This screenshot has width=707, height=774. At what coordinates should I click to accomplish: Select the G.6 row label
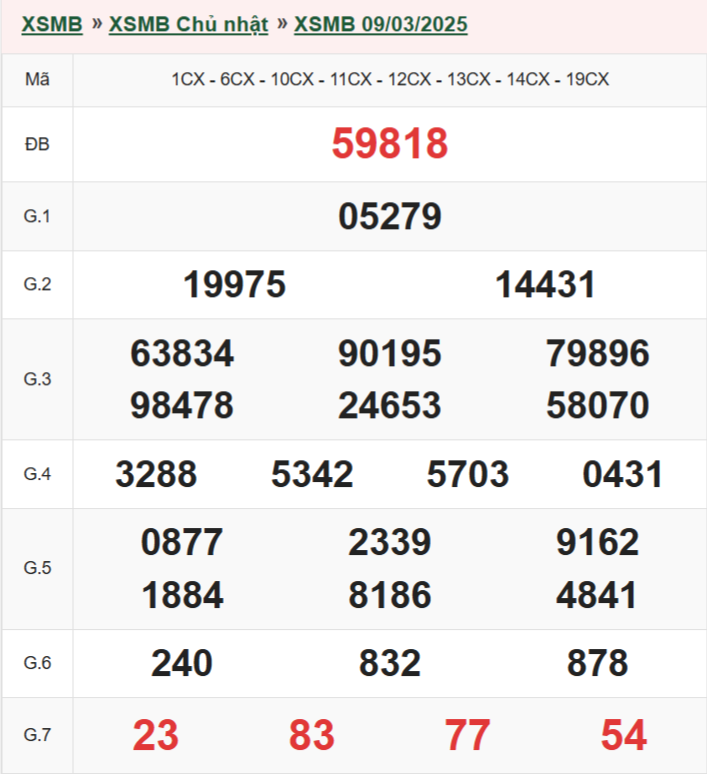(x=38, y=662)
